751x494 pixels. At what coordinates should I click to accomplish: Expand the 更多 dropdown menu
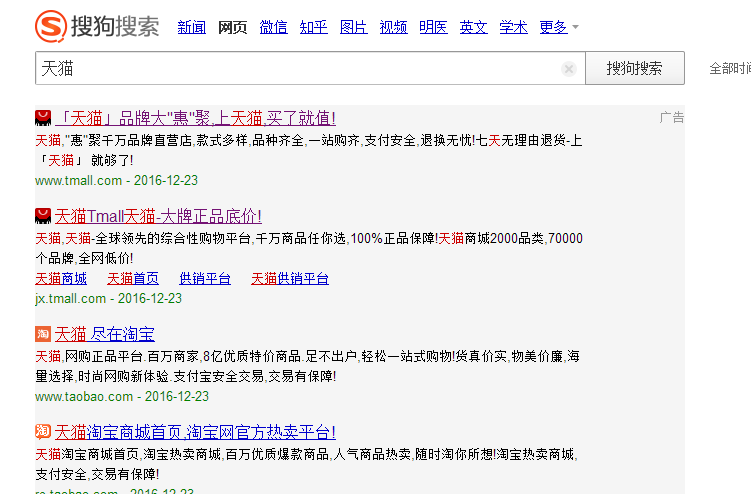[559, 27]
